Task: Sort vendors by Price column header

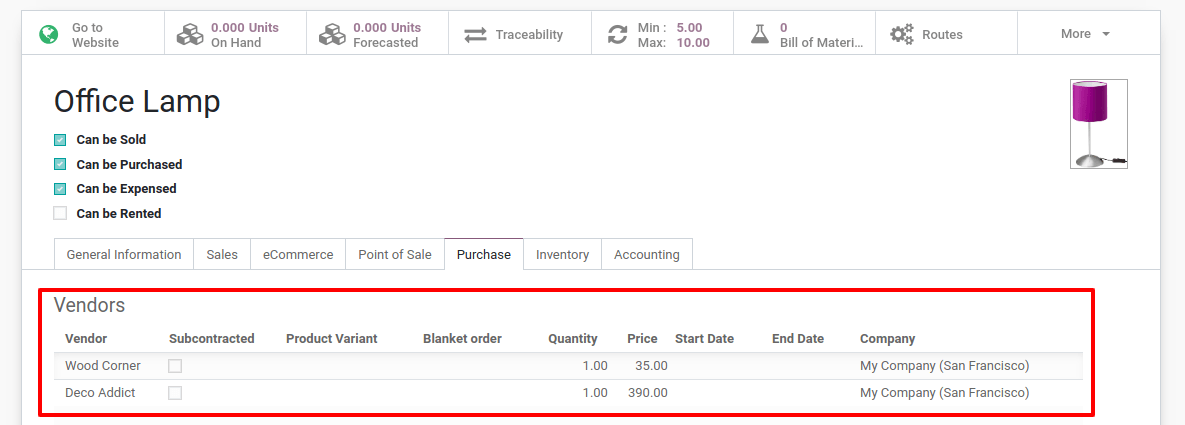Action: (x=642, y=339)
